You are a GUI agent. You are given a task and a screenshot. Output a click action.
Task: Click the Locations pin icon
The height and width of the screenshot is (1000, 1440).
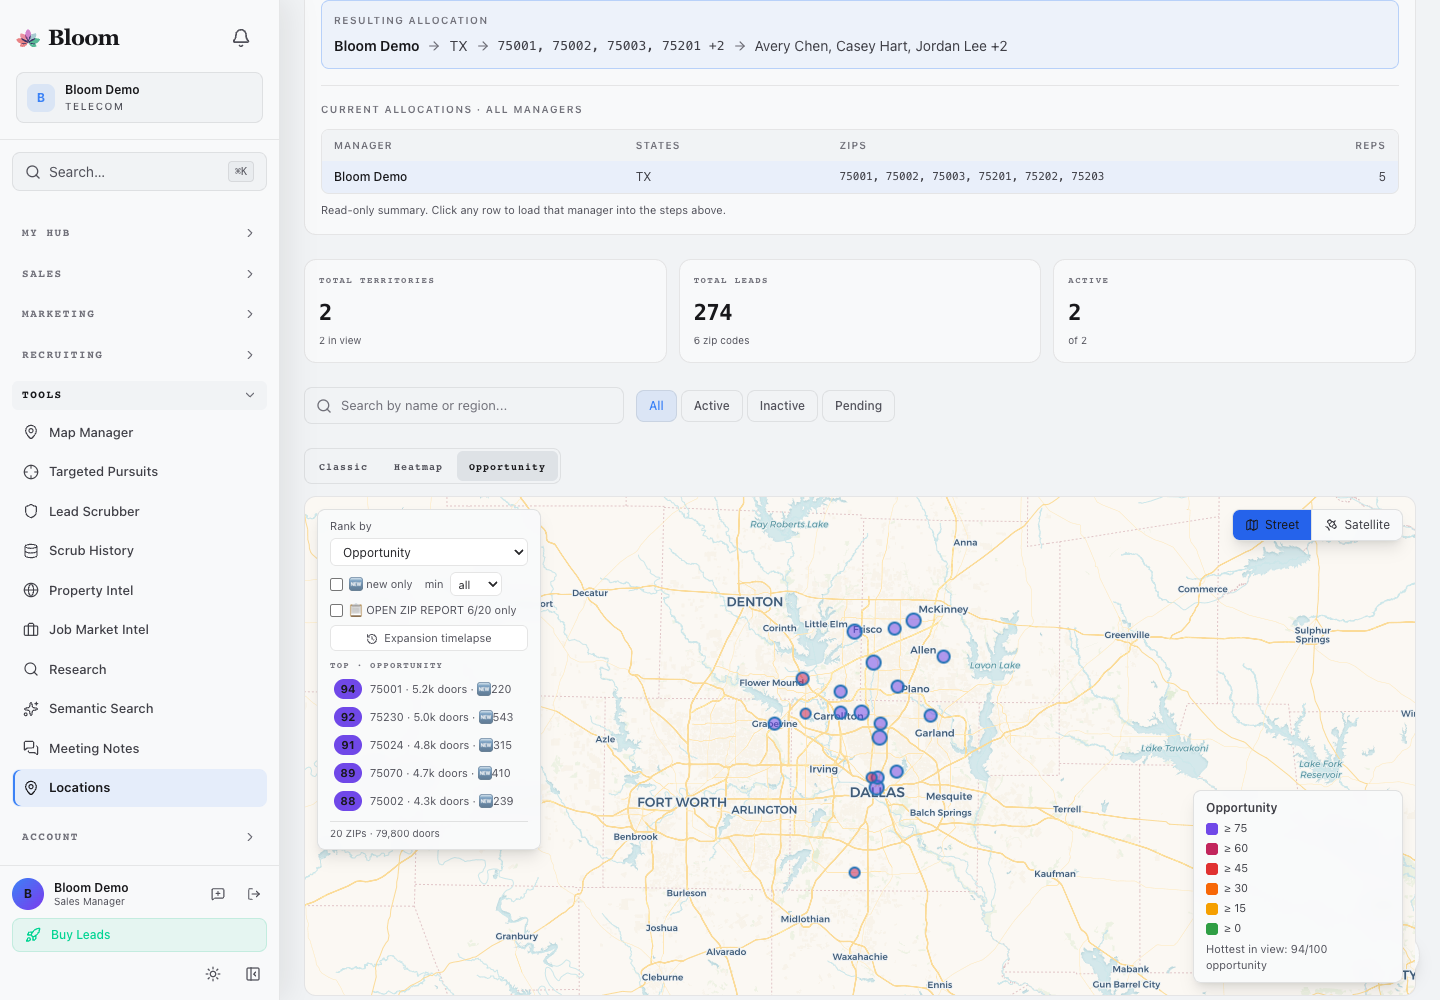31,788
